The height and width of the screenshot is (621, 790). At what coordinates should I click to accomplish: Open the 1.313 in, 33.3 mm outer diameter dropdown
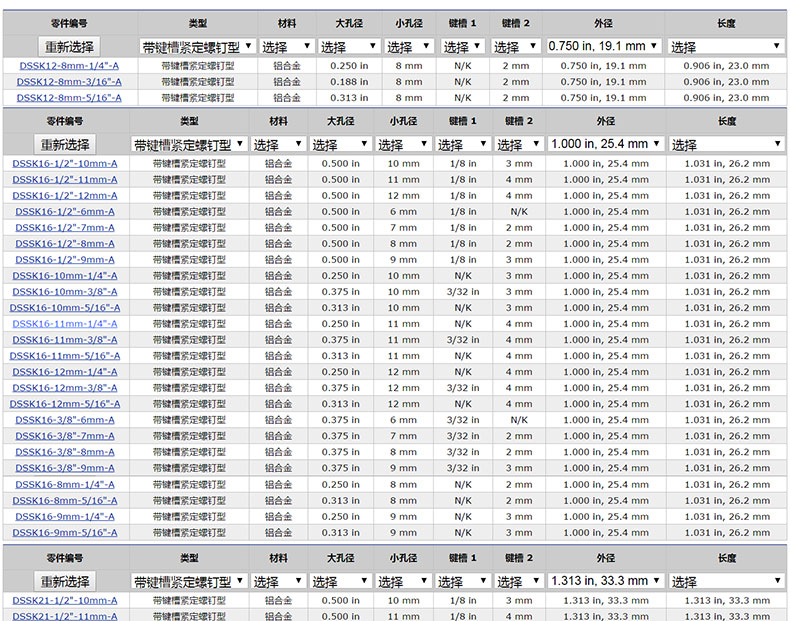(x=607, y=581)
